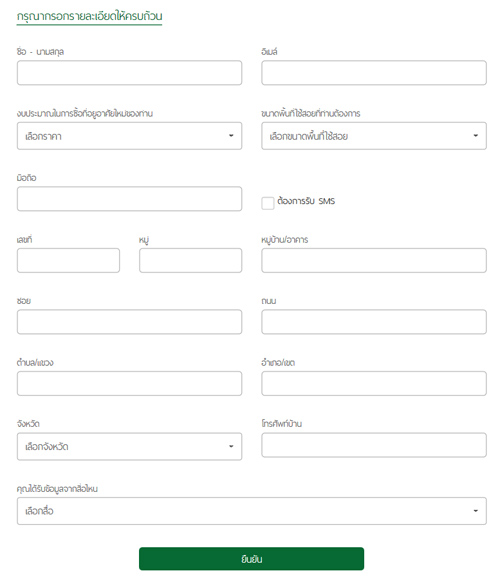Click the green ยืนยัน confirm button
500x582 pixels.
click(x=251, y=559)
